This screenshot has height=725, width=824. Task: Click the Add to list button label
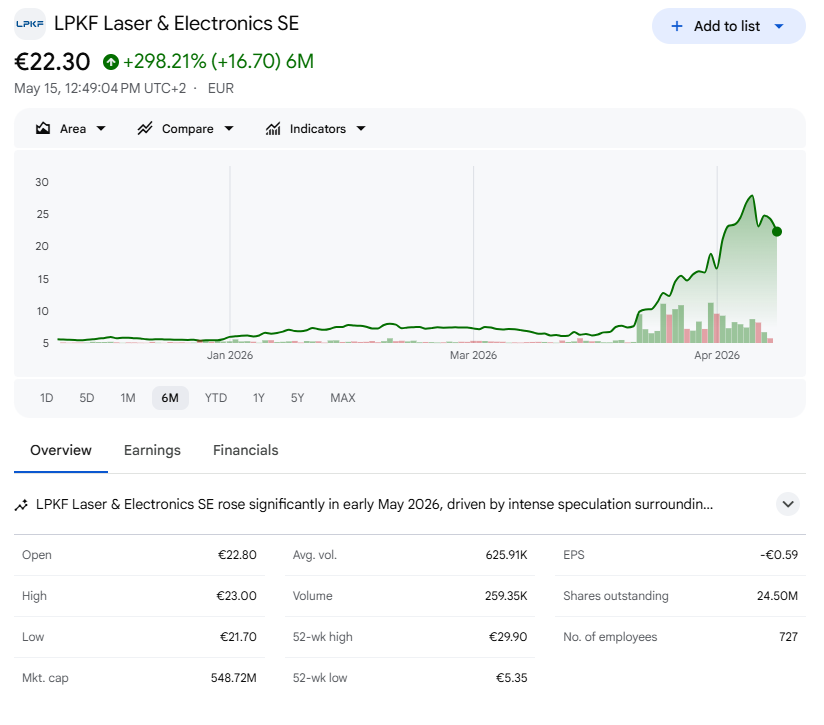pyautogui.click(x=727, y=26)
